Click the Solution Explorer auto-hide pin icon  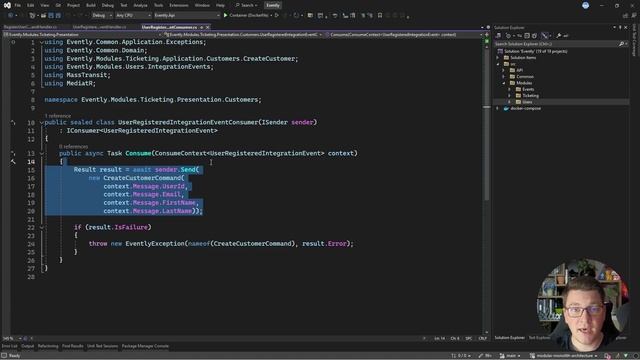(620, 27)
